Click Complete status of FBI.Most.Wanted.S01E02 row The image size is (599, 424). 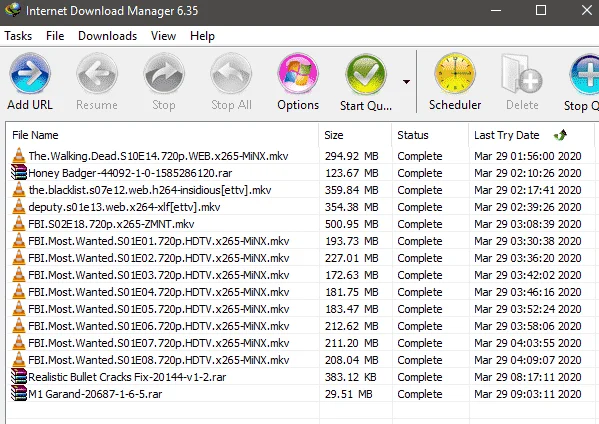click(419, 258)
